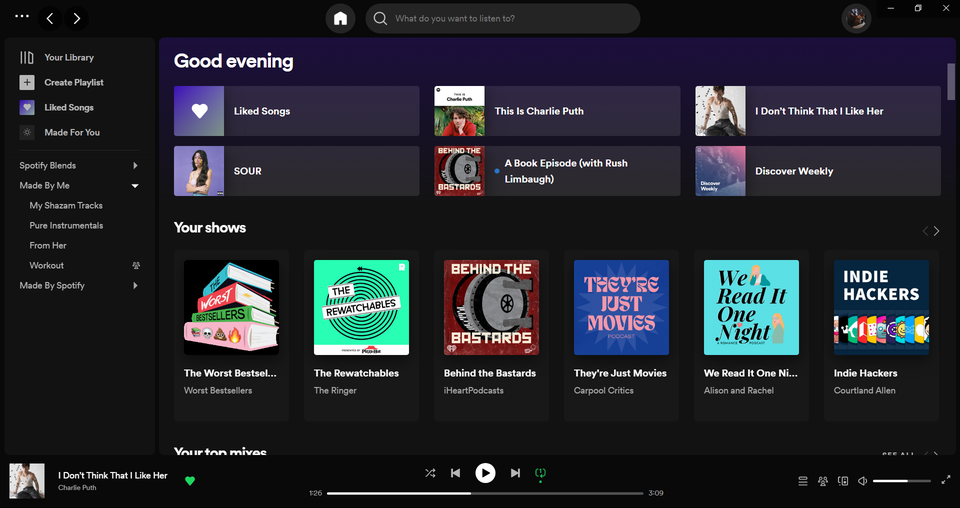
Task: Click the Your shows section heading
Action: coord(210,228)
